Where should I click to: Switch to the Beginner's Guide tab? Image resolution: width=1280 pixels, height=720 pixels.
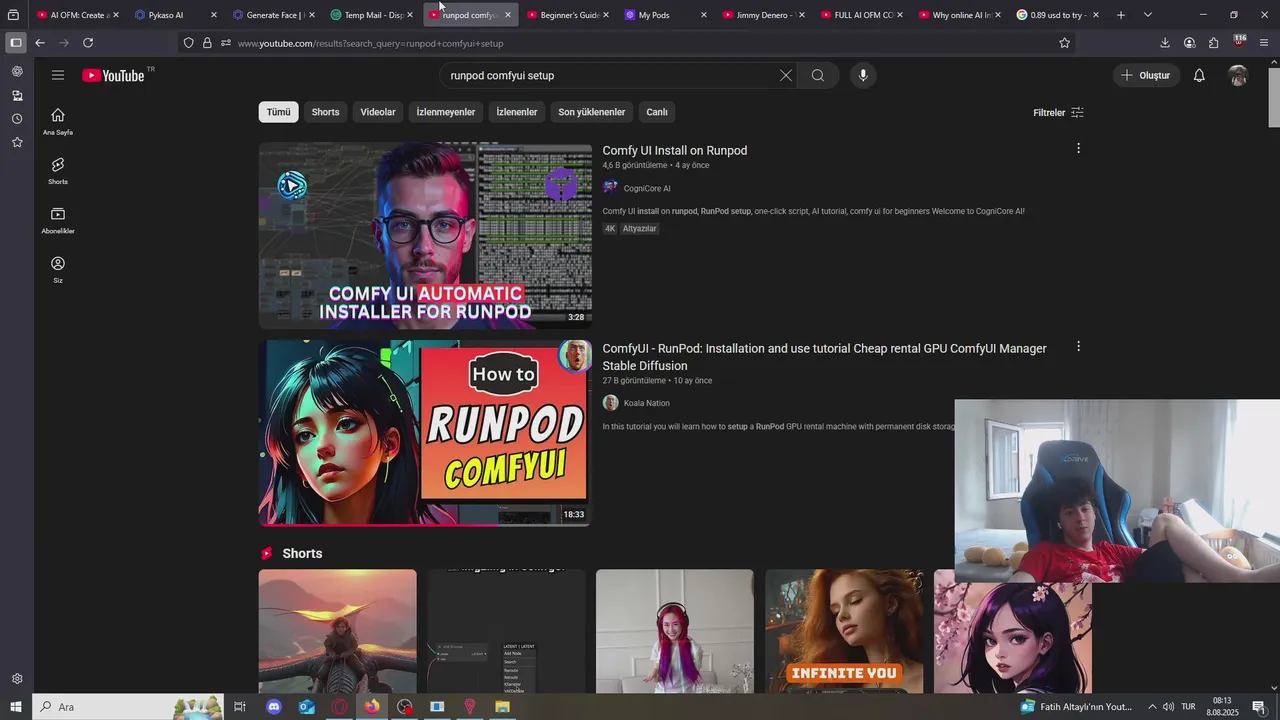(x=566, y=15)
